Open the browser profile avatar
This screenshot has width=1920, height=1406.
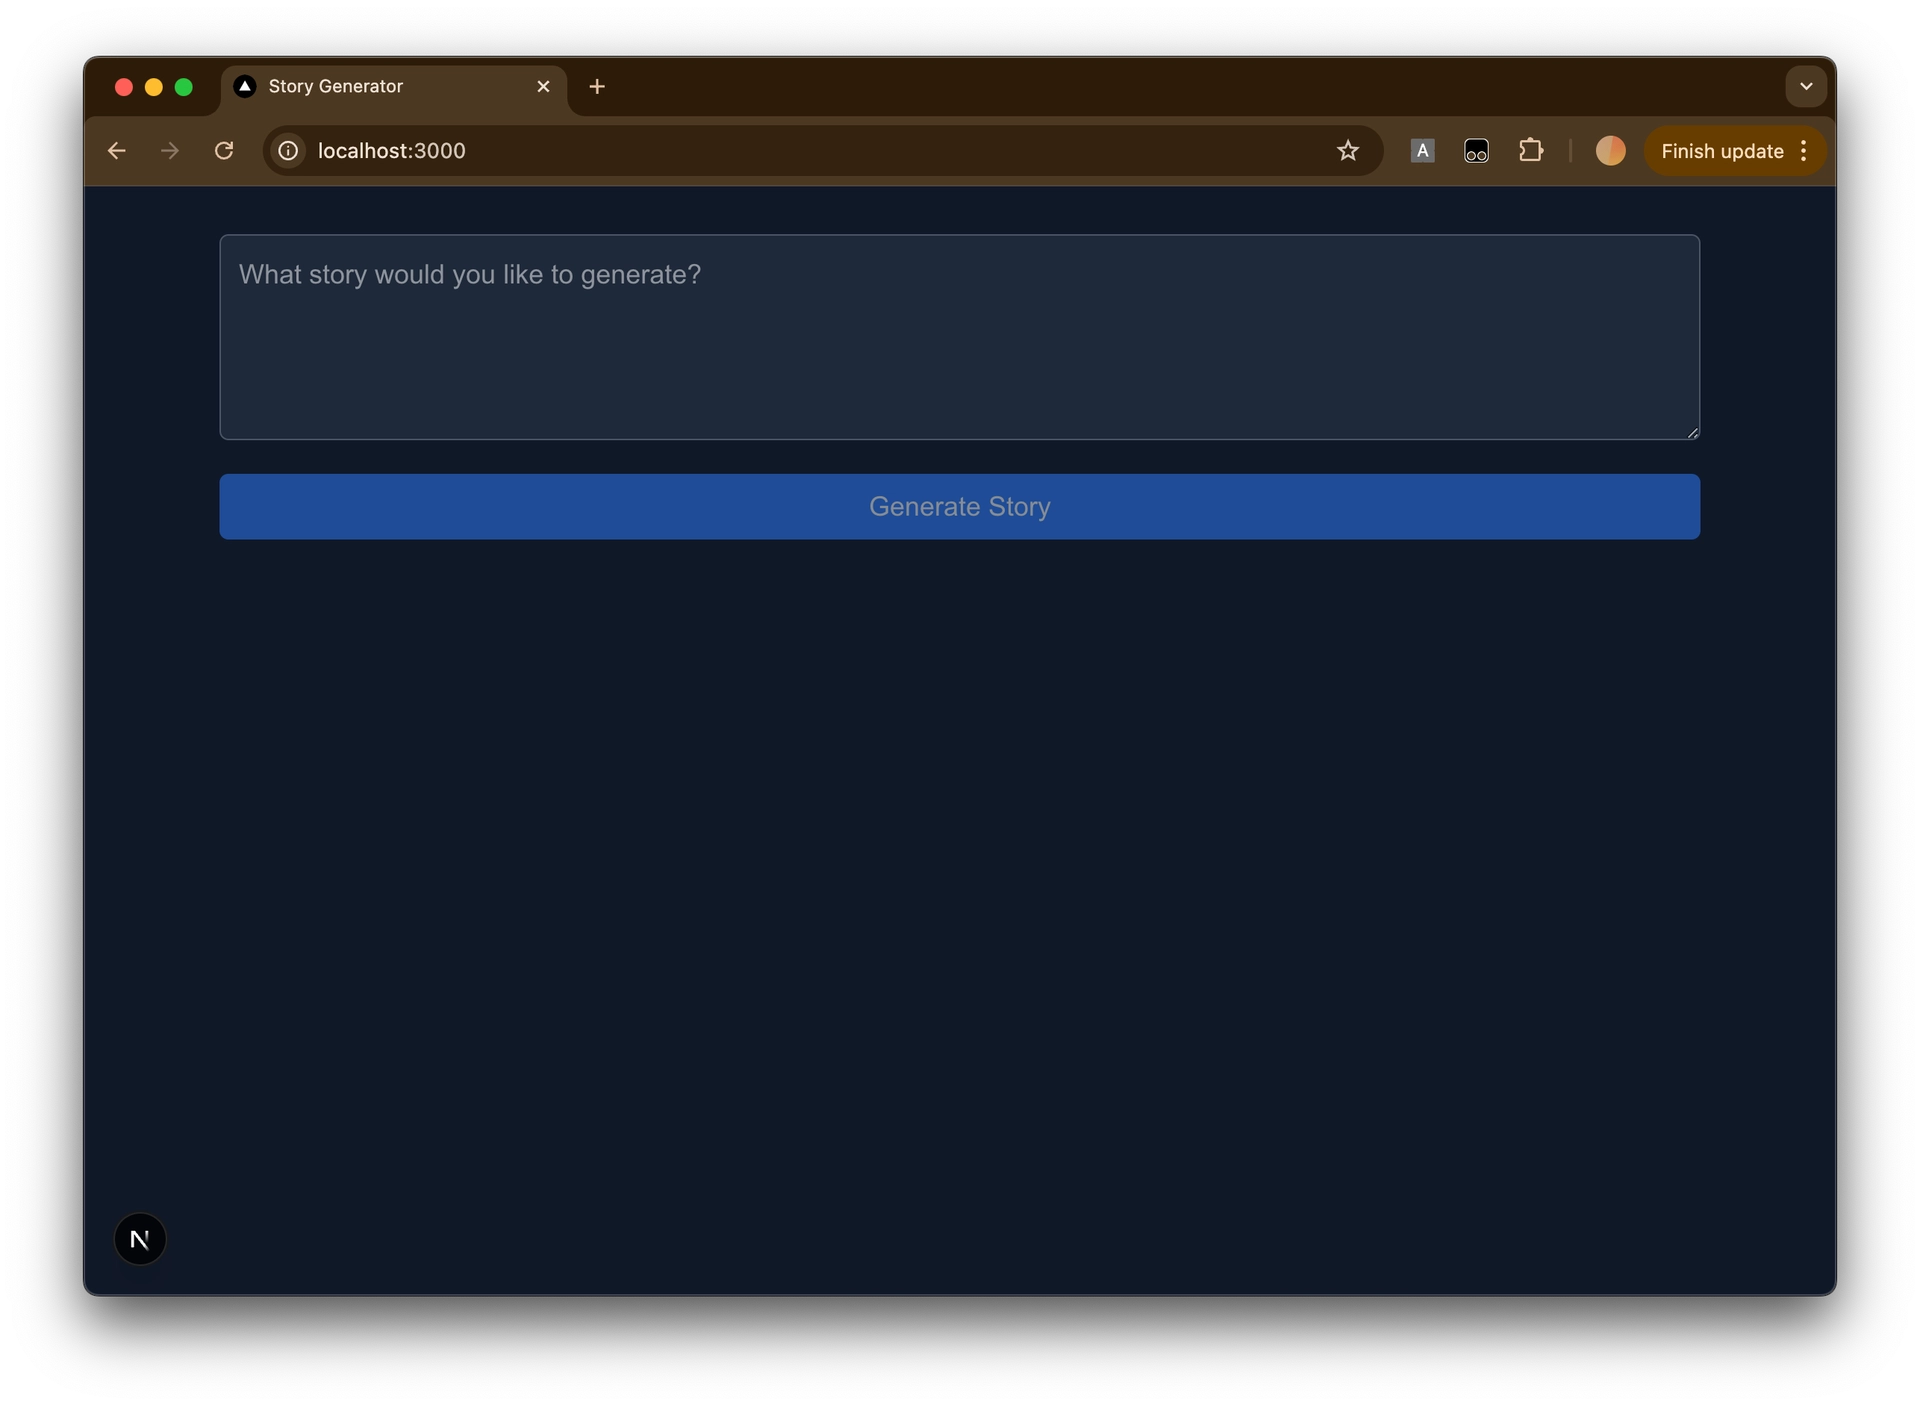(1611, 150)
